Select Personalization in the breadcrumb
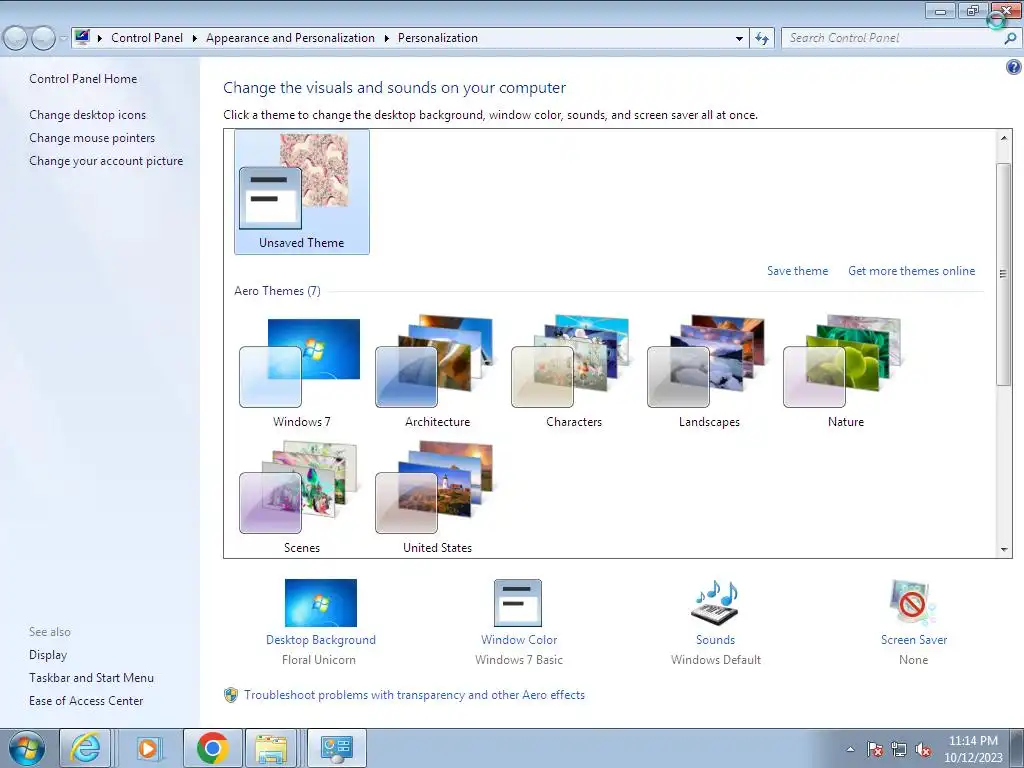 [438, 38]
